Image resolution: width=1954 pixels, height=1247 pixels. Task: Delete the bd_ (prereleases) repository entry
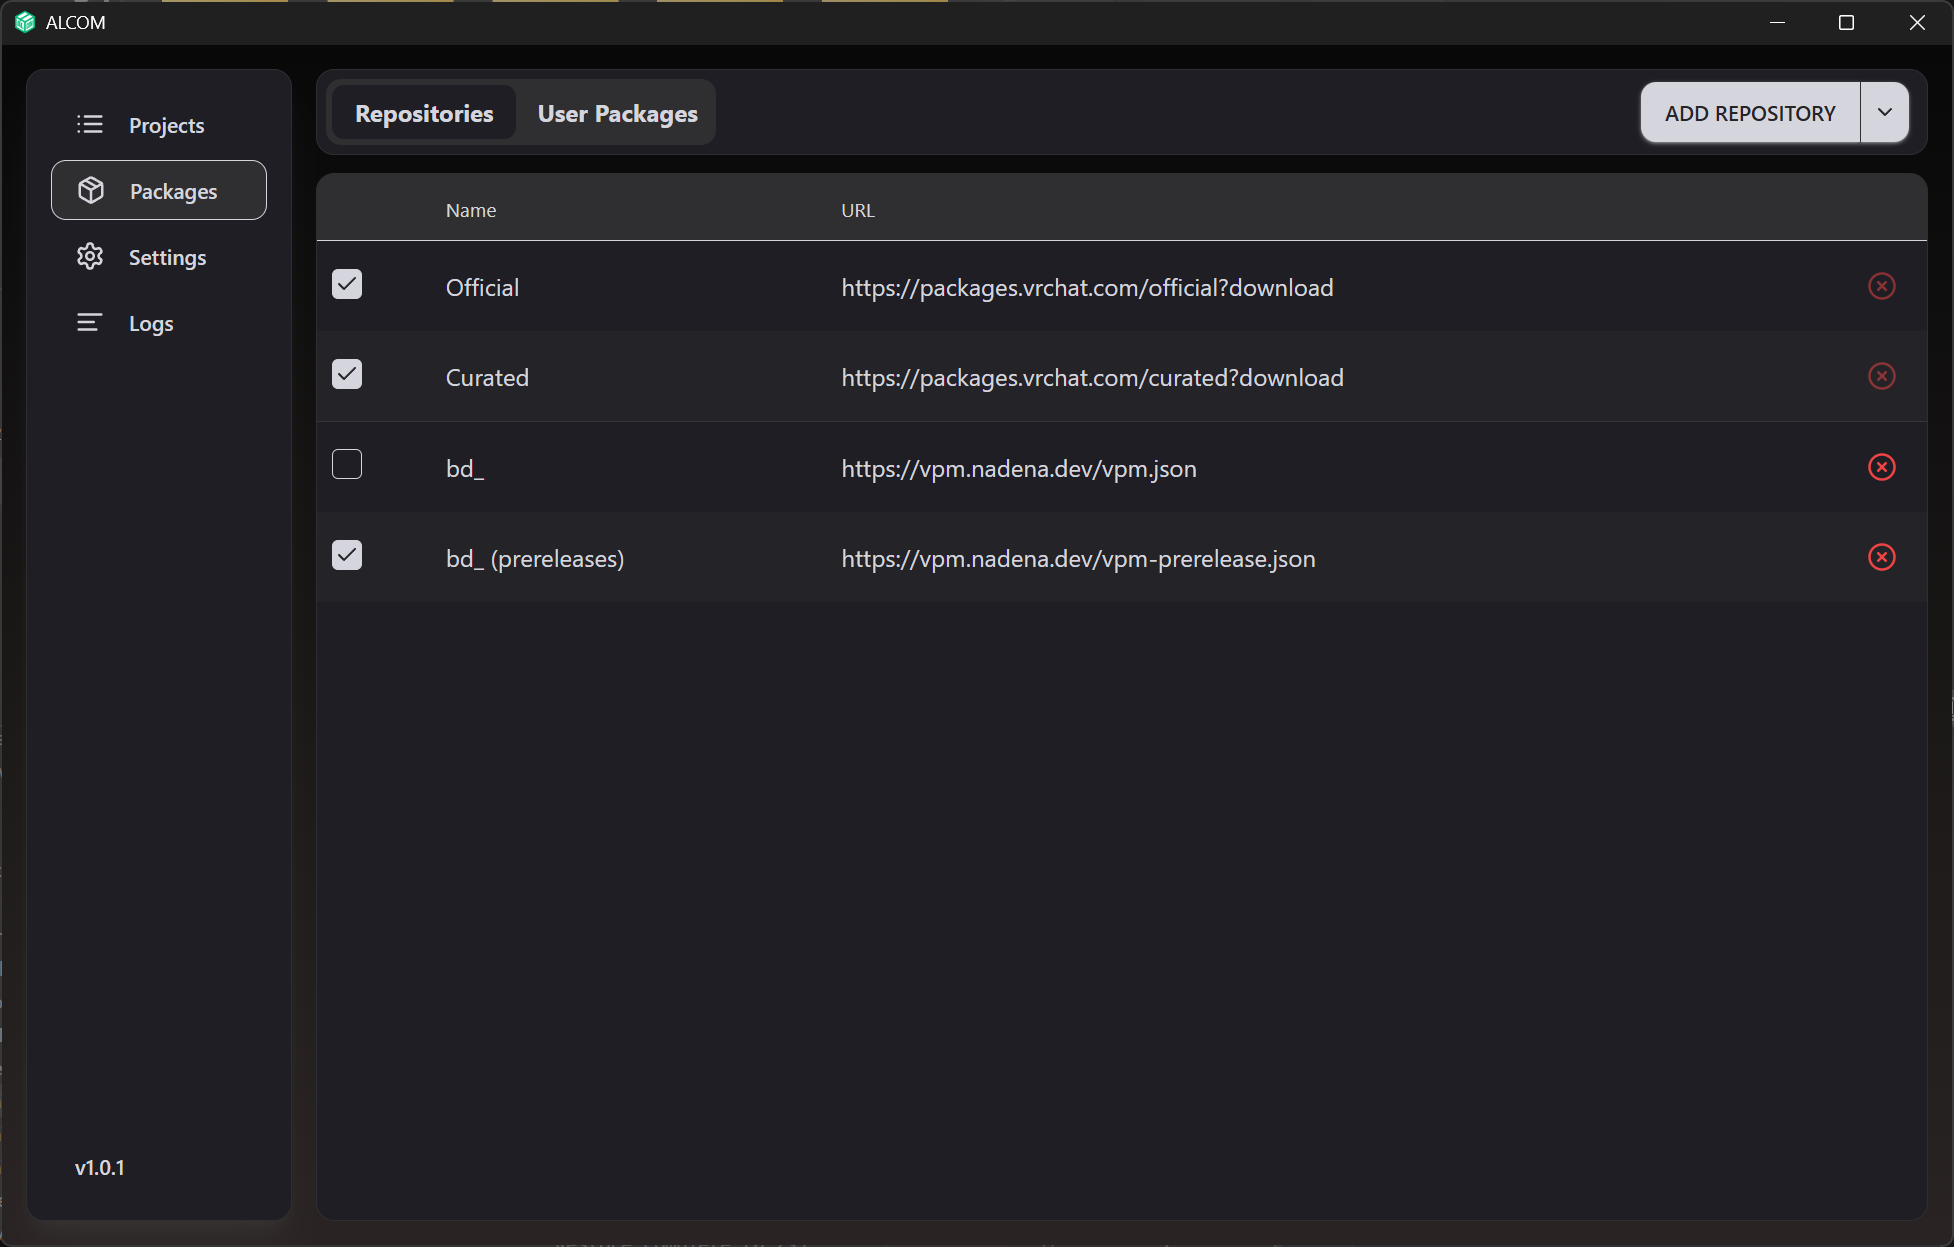[1881, 557]
